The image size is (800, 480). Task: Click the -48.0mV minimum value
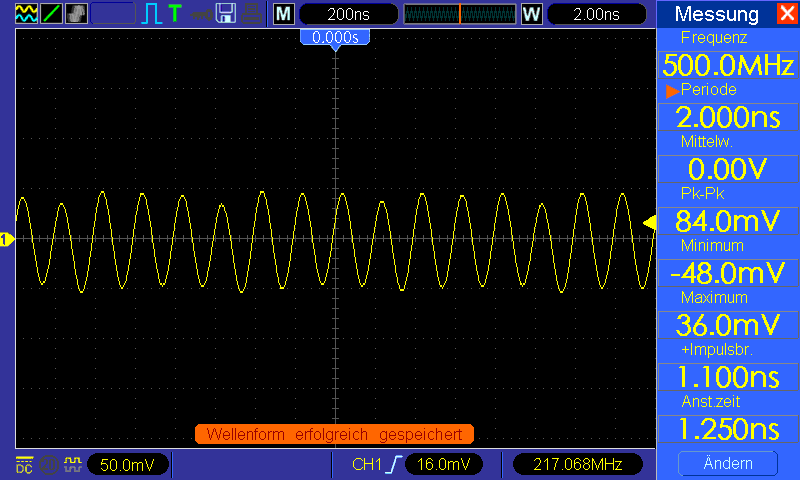(x=728, y=273)
